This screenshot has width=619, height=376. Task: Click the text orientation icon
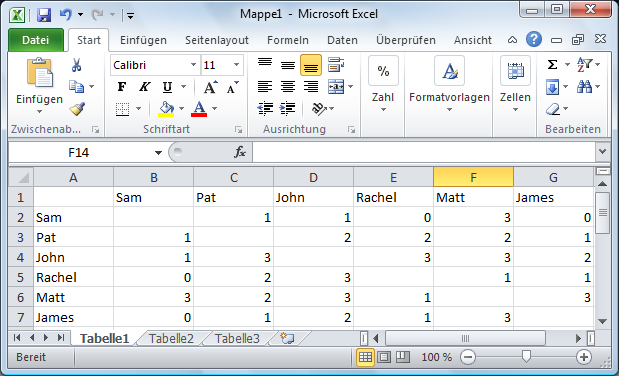point(319,108)
